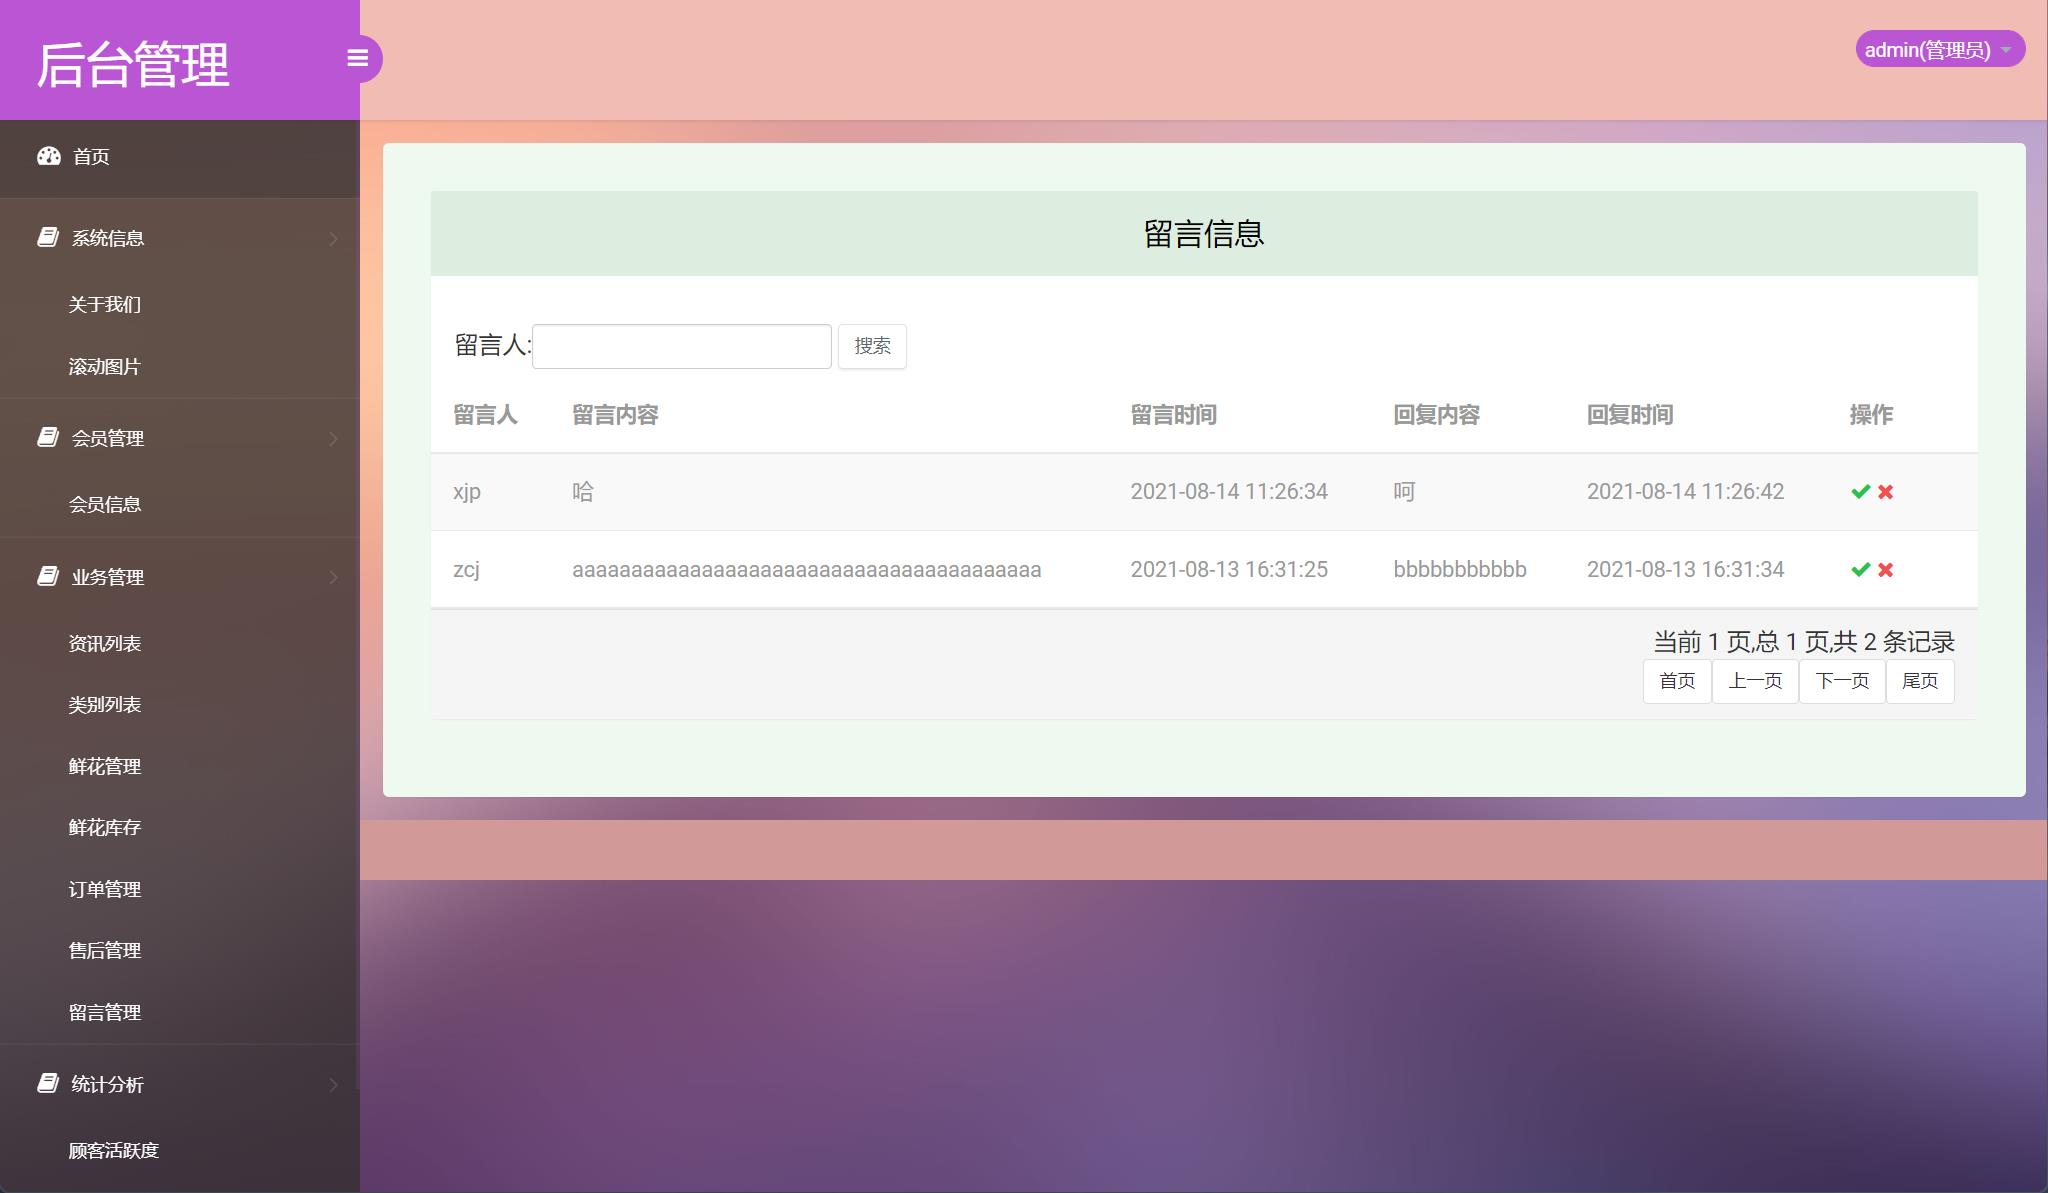Viewport: 2048px width, 1193px height.
Task: Click the book icon next to 统计分析
Action: click(x=47, y=1084)
